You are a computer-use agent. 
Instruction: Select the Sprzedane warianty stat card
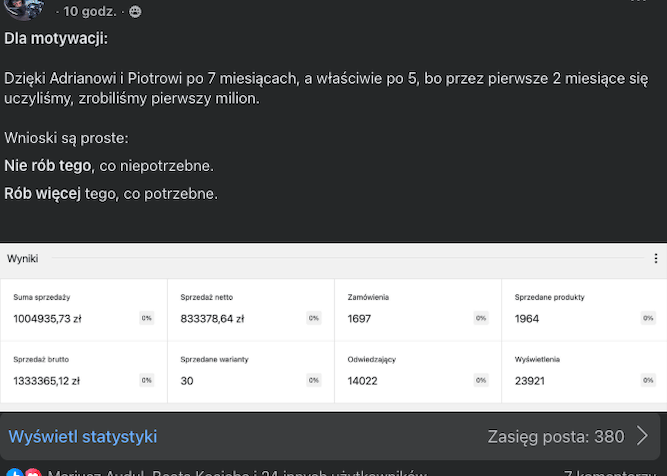[250, 371]
